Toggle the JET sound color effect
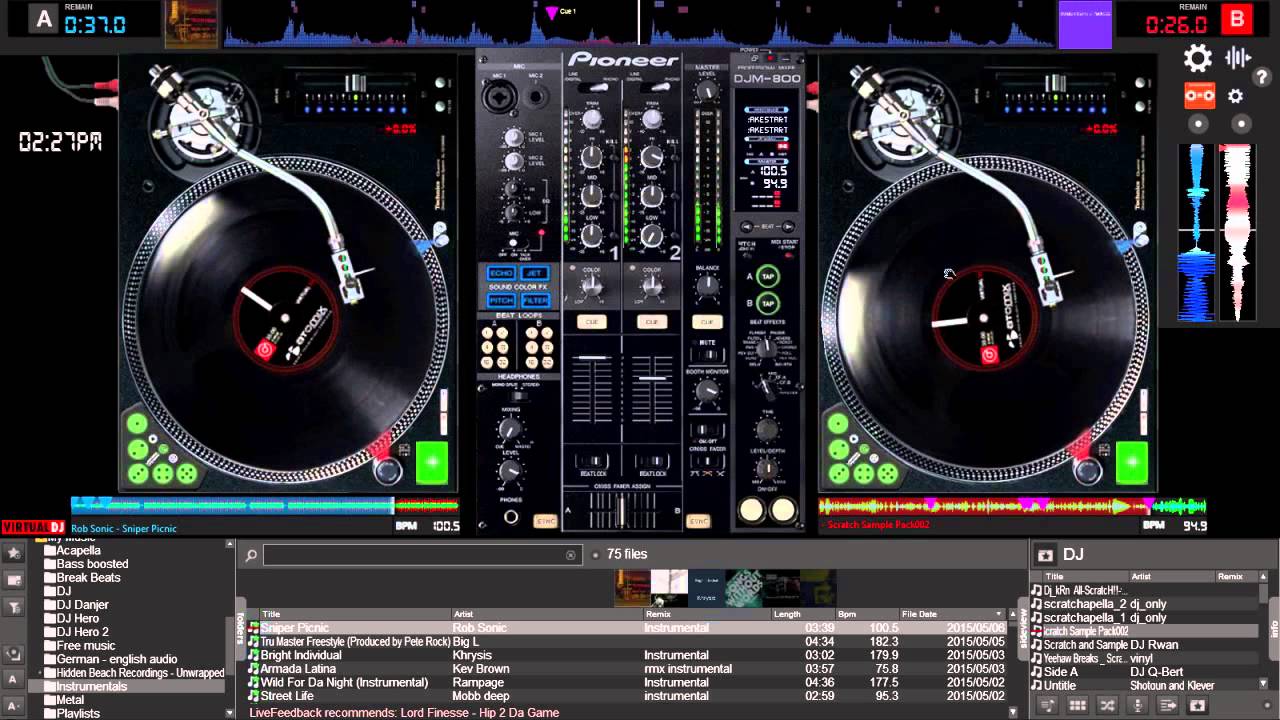This screenshot has height=720, width=1280. (535, 273)
